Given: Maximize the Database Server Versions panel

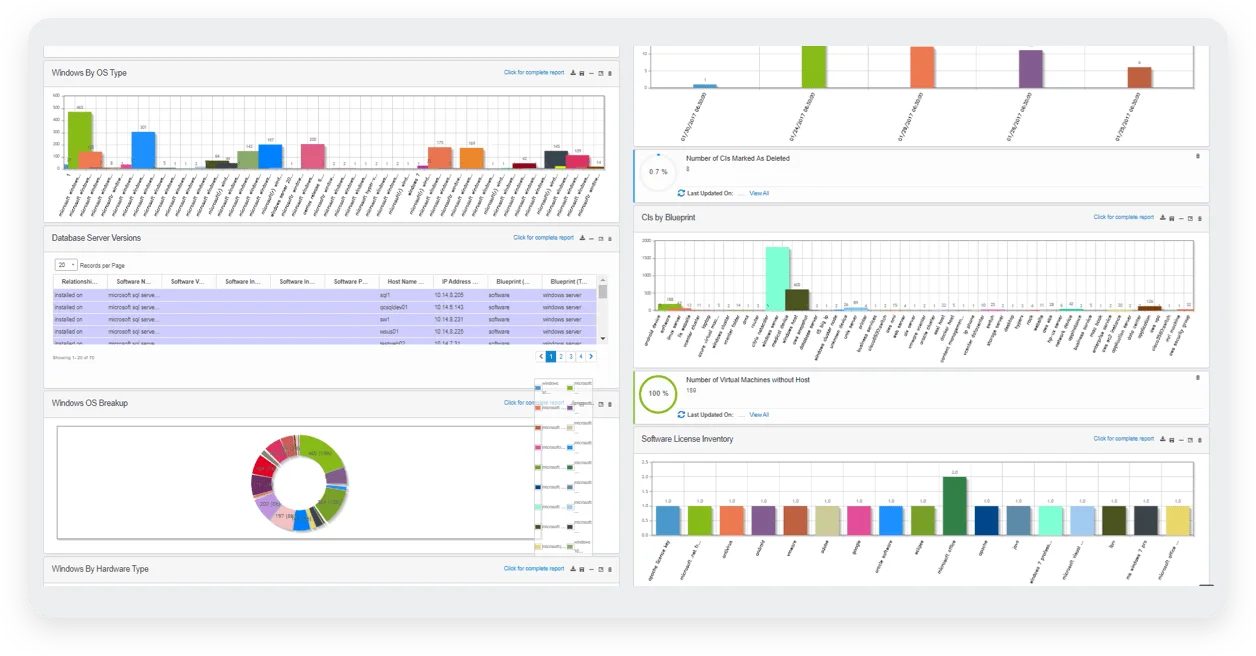Looking at the screenshot, I should [x=600, y=238].
